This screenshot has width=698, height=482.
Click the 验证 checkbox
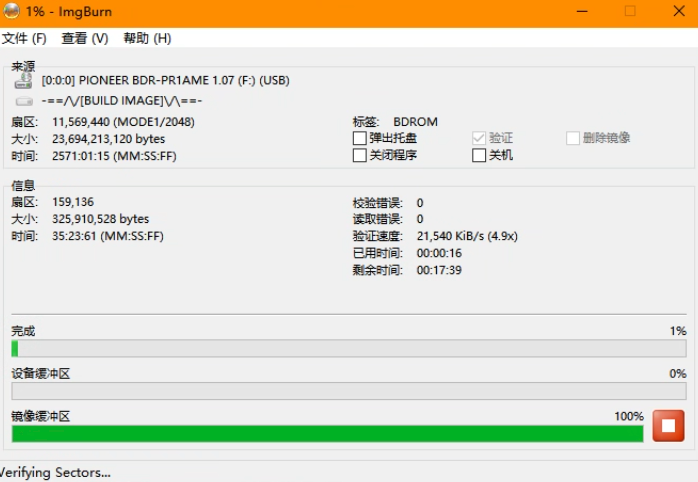pos(479,138)
